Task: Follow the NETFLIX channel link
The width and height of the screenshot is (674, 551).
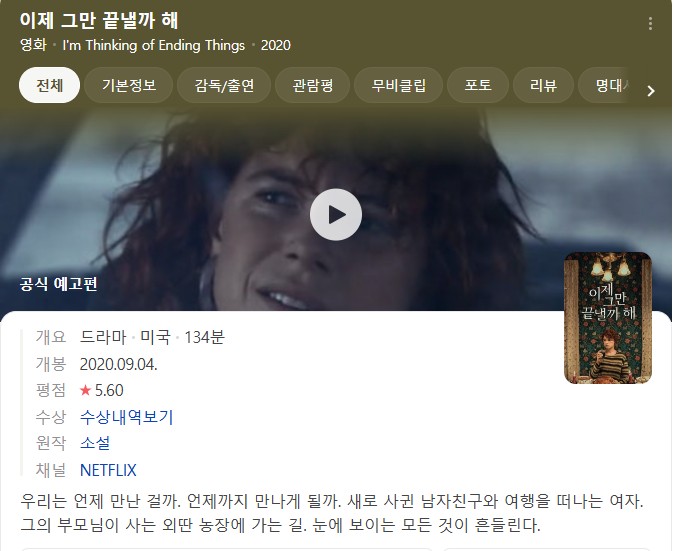Action: [x=108, y=470]
